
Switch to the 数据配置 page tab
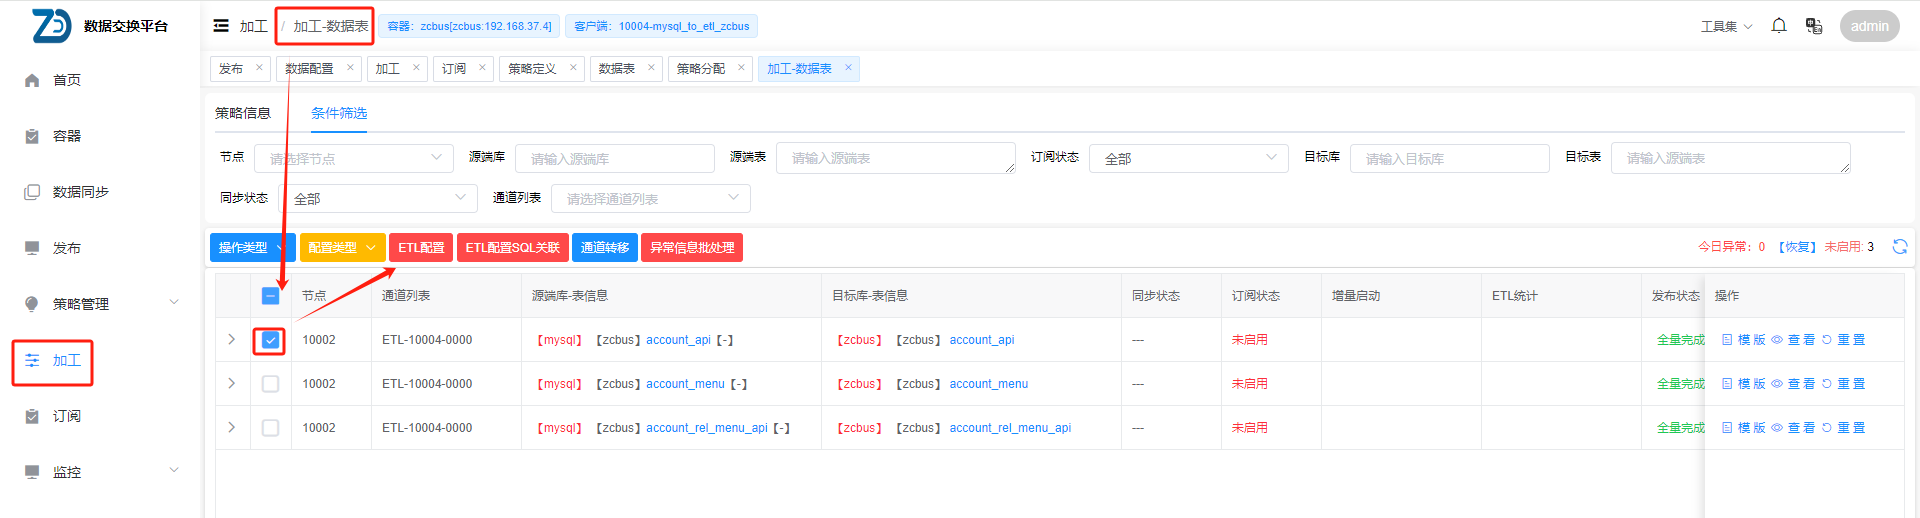(309, 69)
